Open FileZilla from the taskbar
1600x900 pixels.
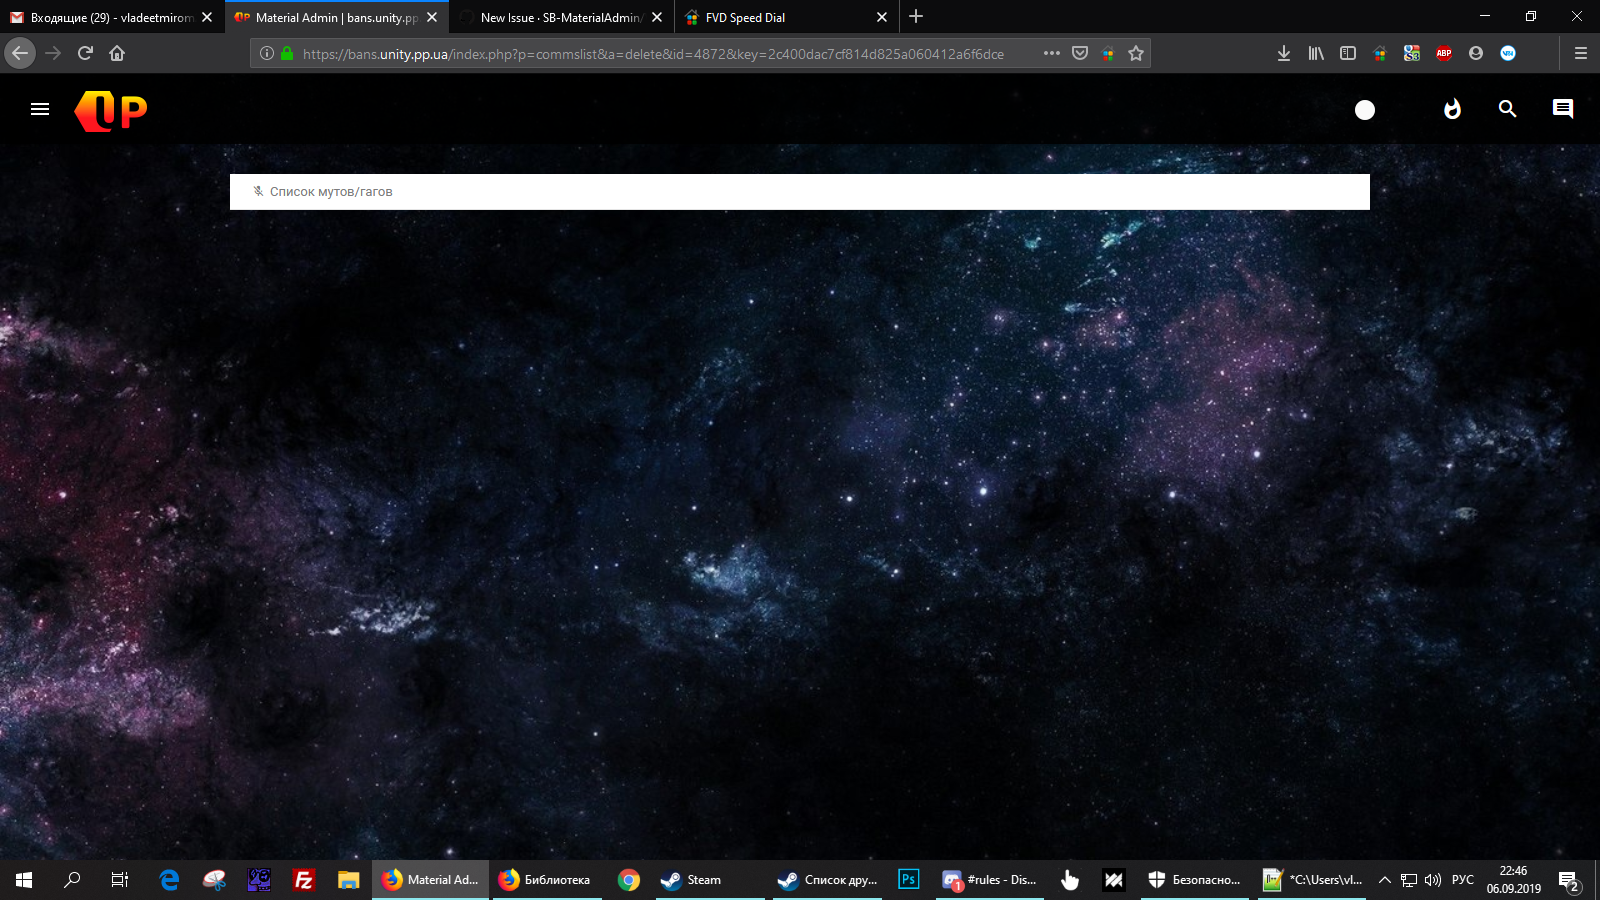[x=304, y=880]
